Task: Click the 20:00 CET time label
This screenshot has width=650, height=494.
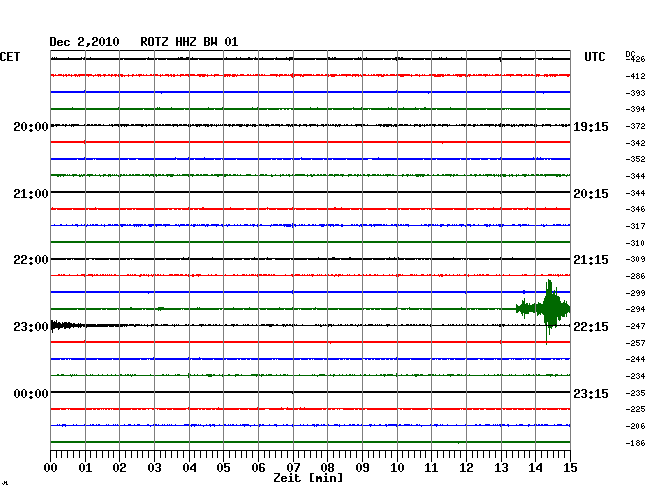Action: point(31,126)
